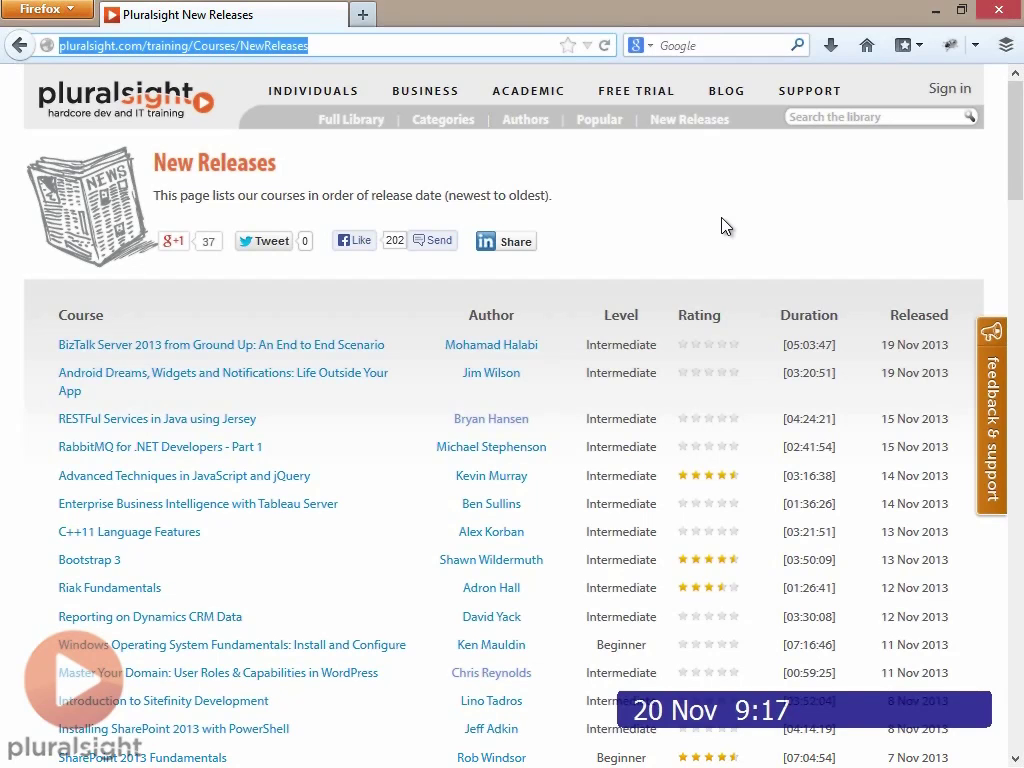
Task: Open the feedback & support side tab
Action: [x=992, y=416]
